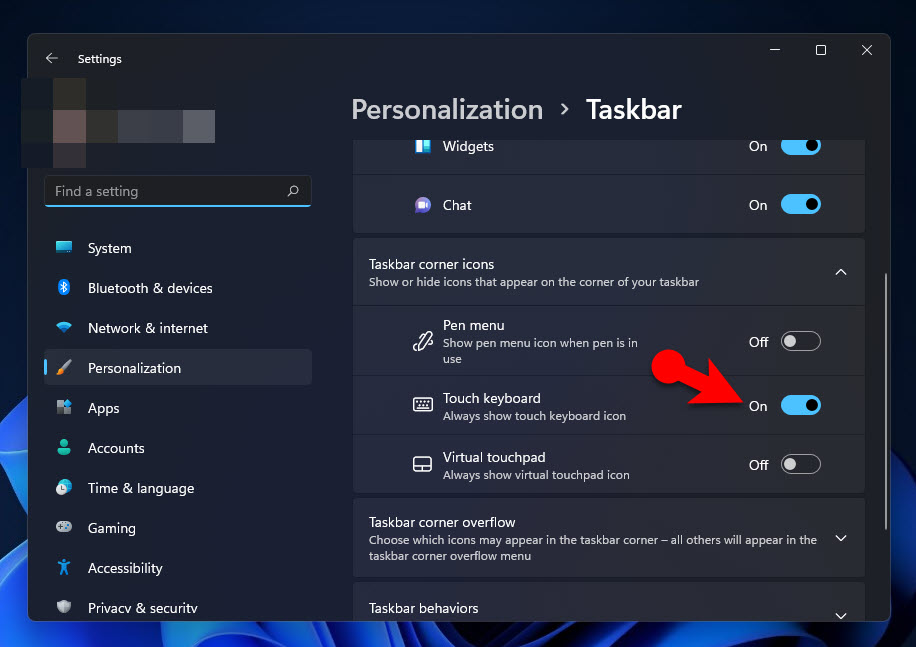Click the System monitor icon
This screenshot has width=916, height=647.
tap(64, 248)
